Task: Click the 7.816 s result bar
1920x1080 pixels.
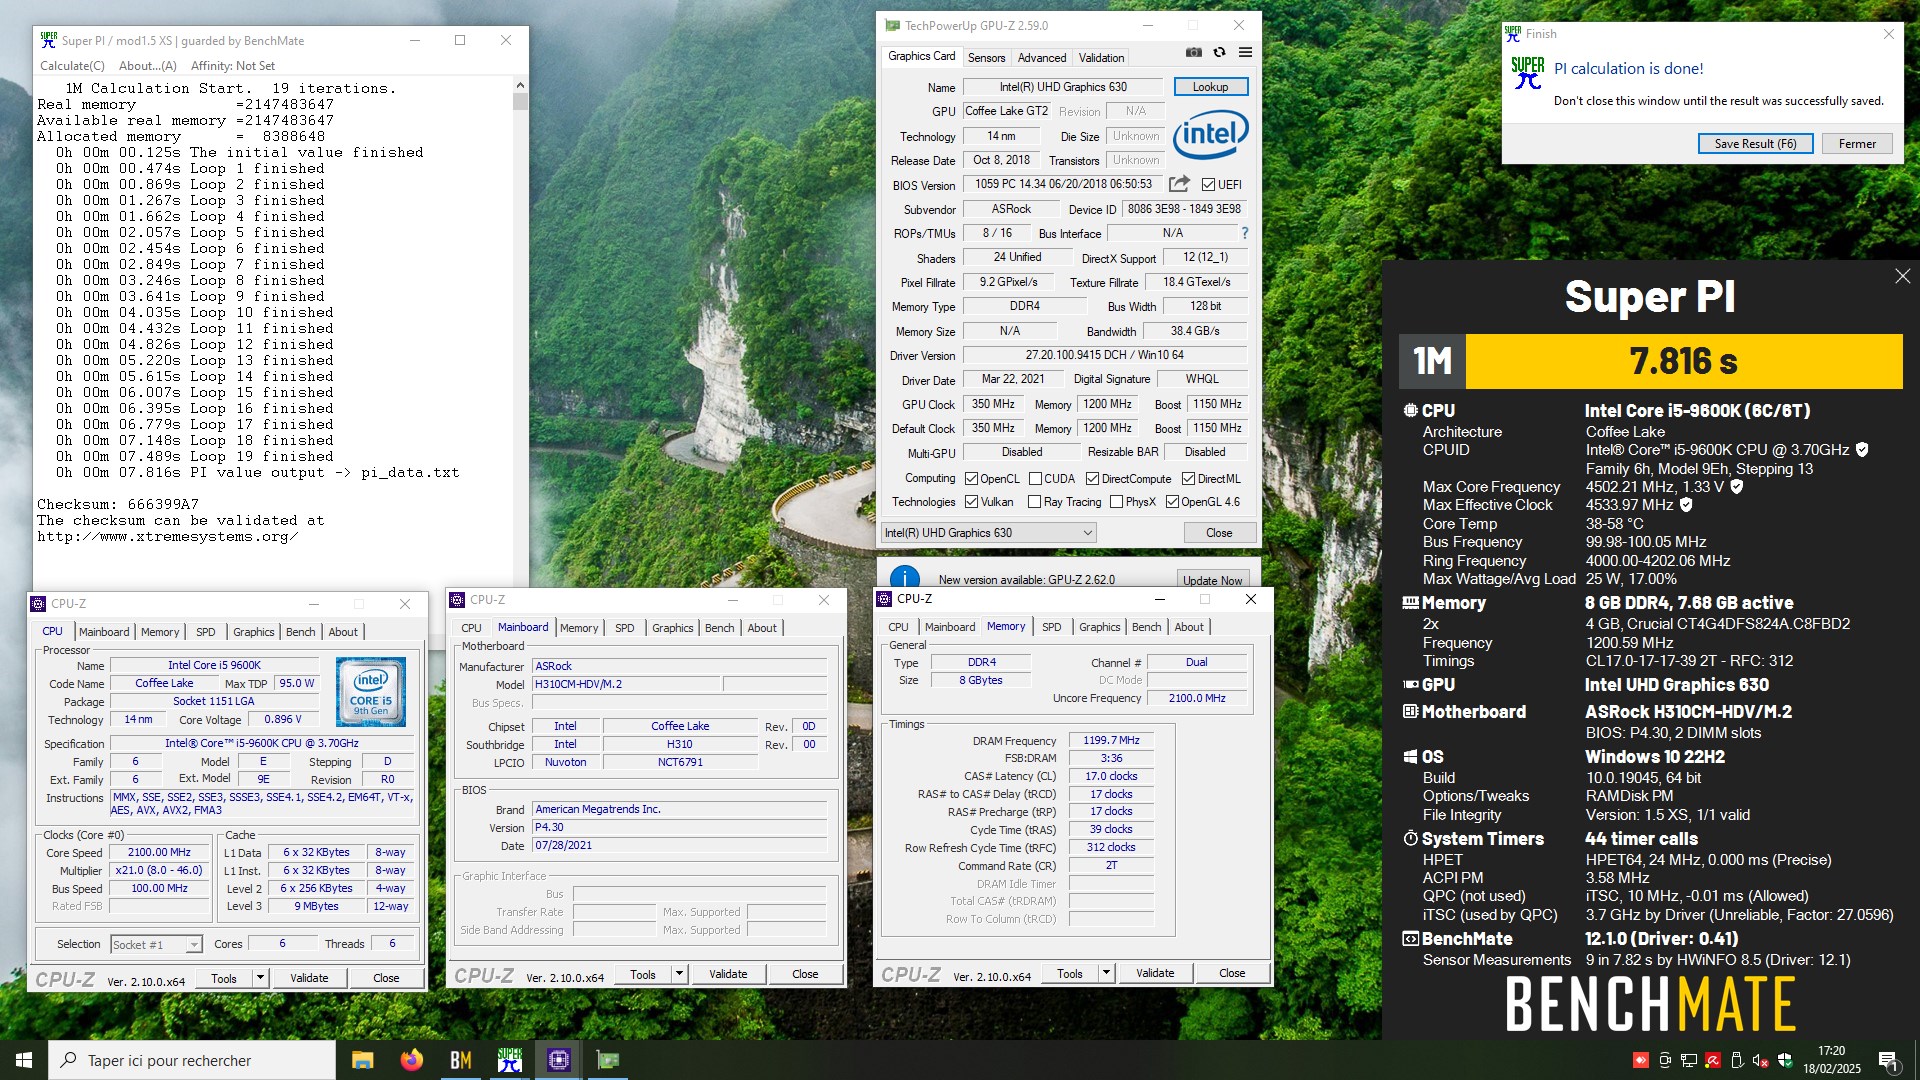Action: tap(1683, 361)
